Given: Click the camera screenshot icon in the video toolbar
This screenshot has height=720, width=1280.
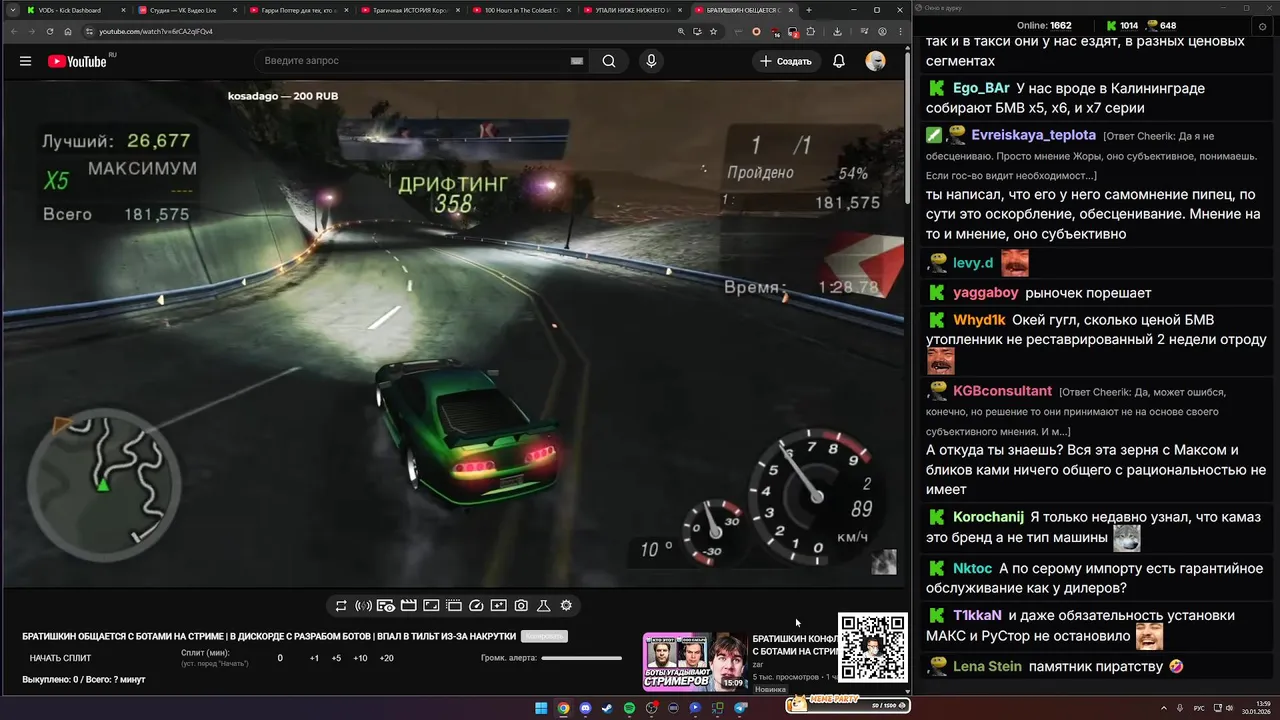Looking at the screenshot, I should click(x=521, y=606).
